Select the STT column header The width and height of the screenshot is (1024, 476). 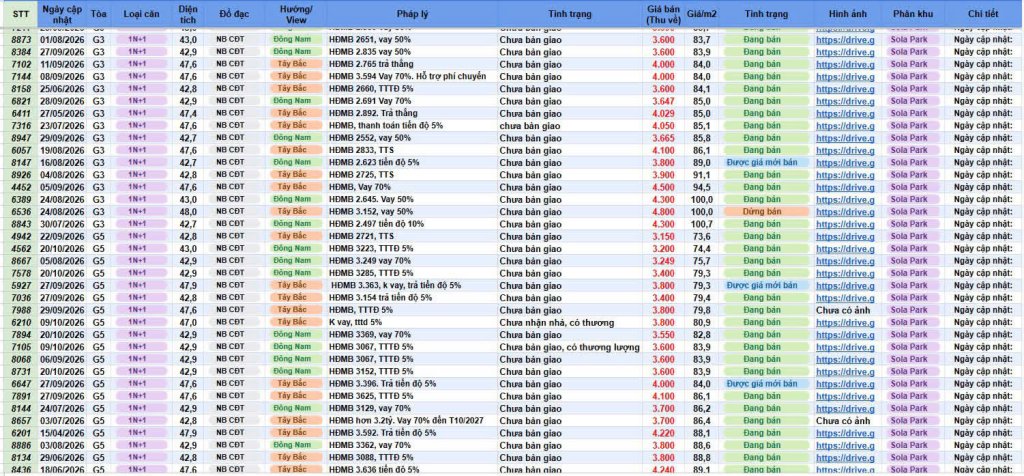(21, 14)
